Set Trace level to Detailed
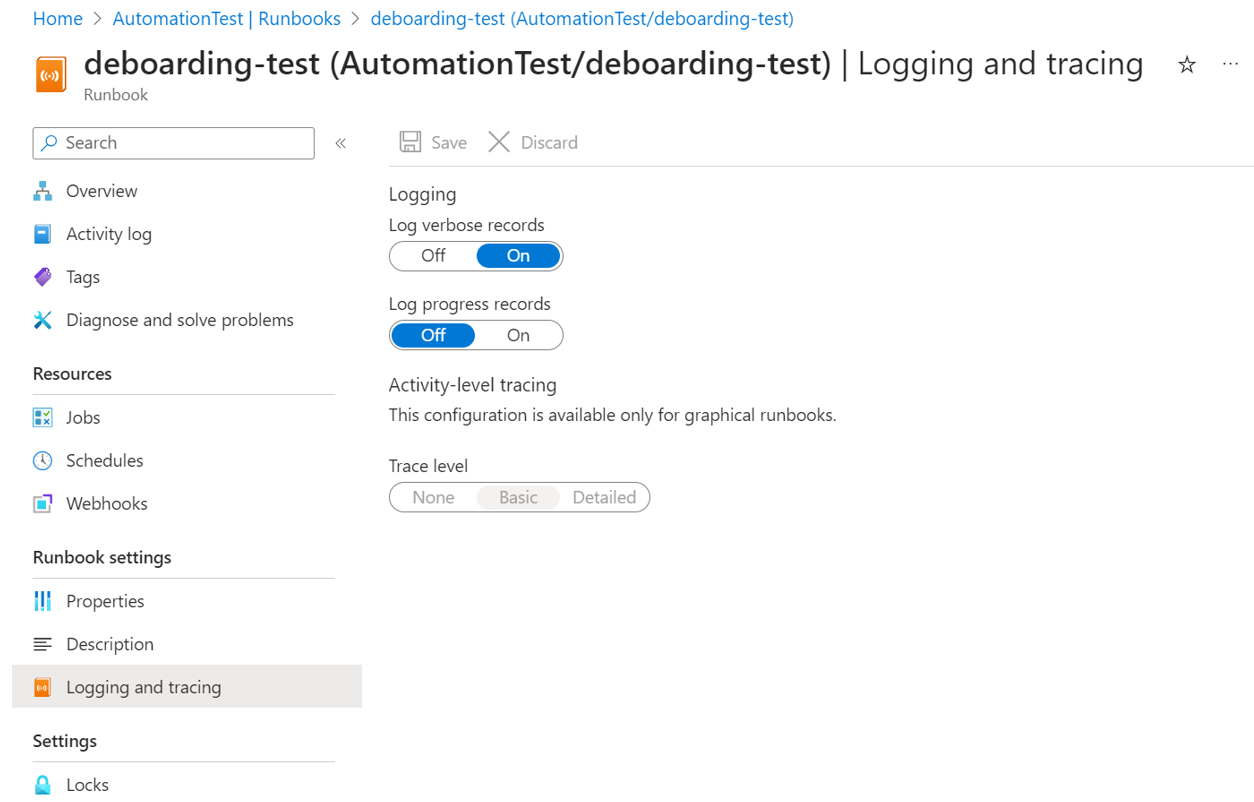The image size is (1254, 802). (x=604, y=497)
